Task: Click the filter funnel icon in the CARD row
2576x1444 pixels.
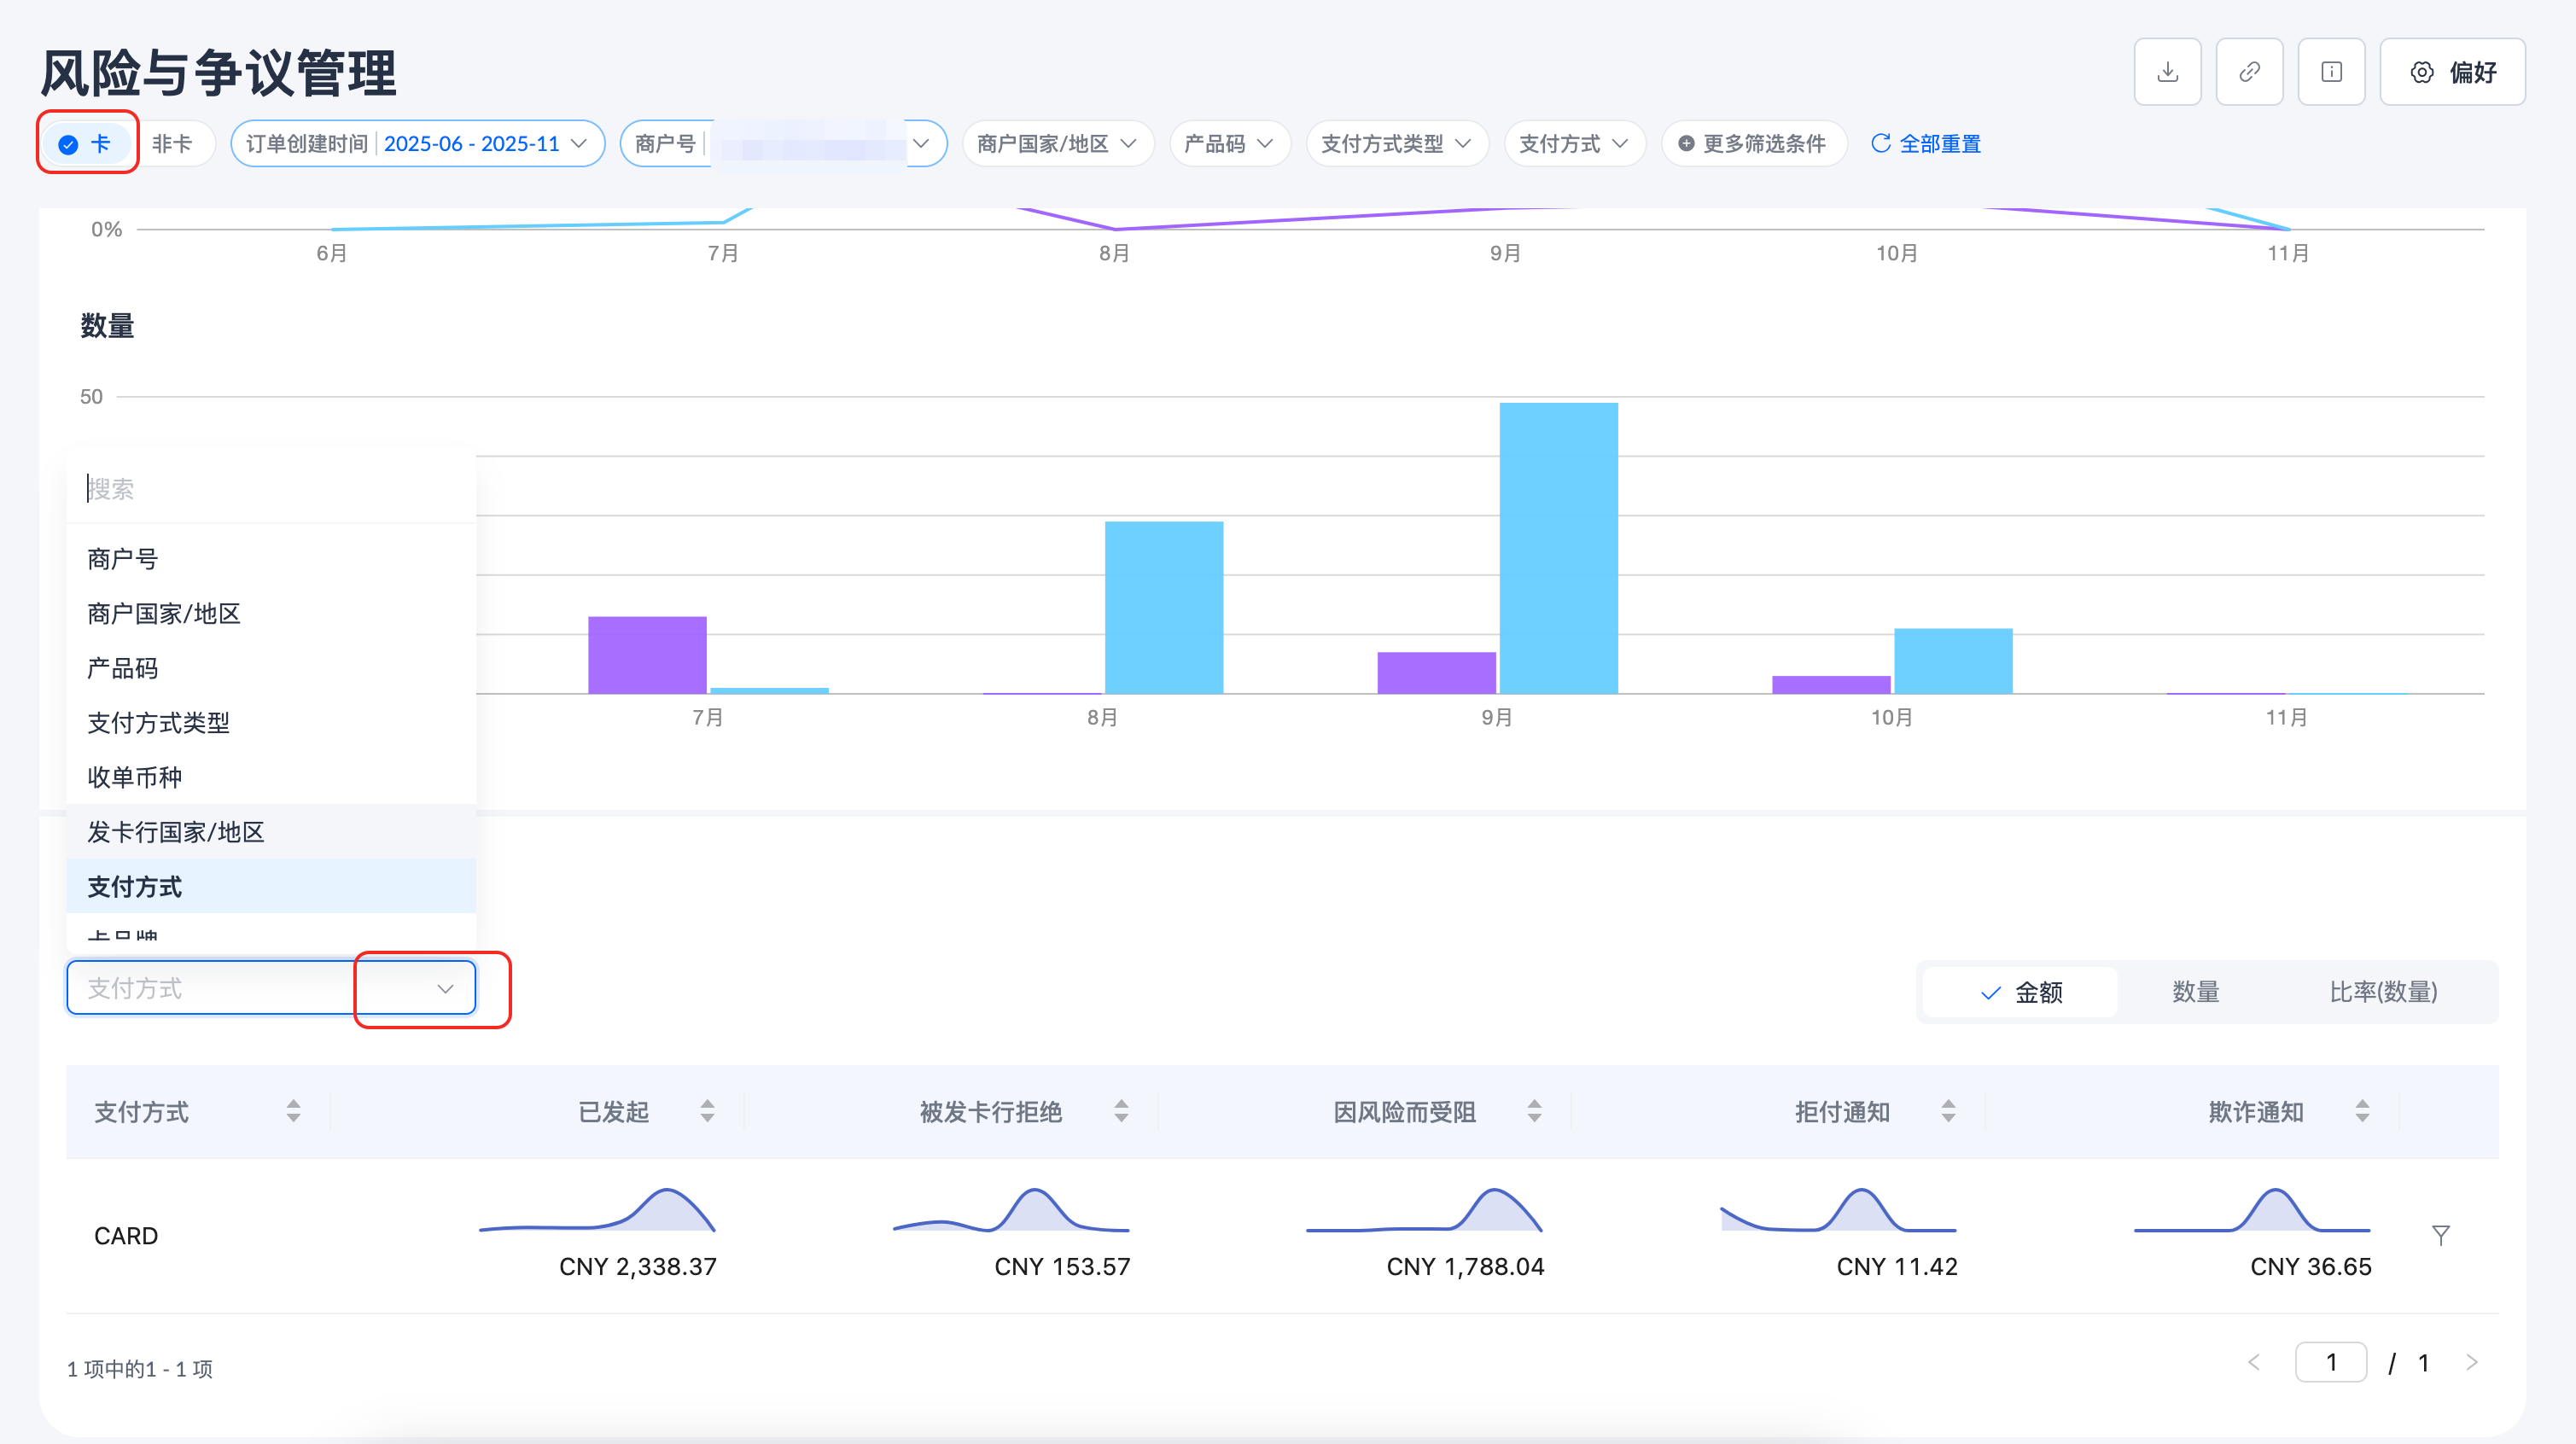Action: coord(2440,1235)
